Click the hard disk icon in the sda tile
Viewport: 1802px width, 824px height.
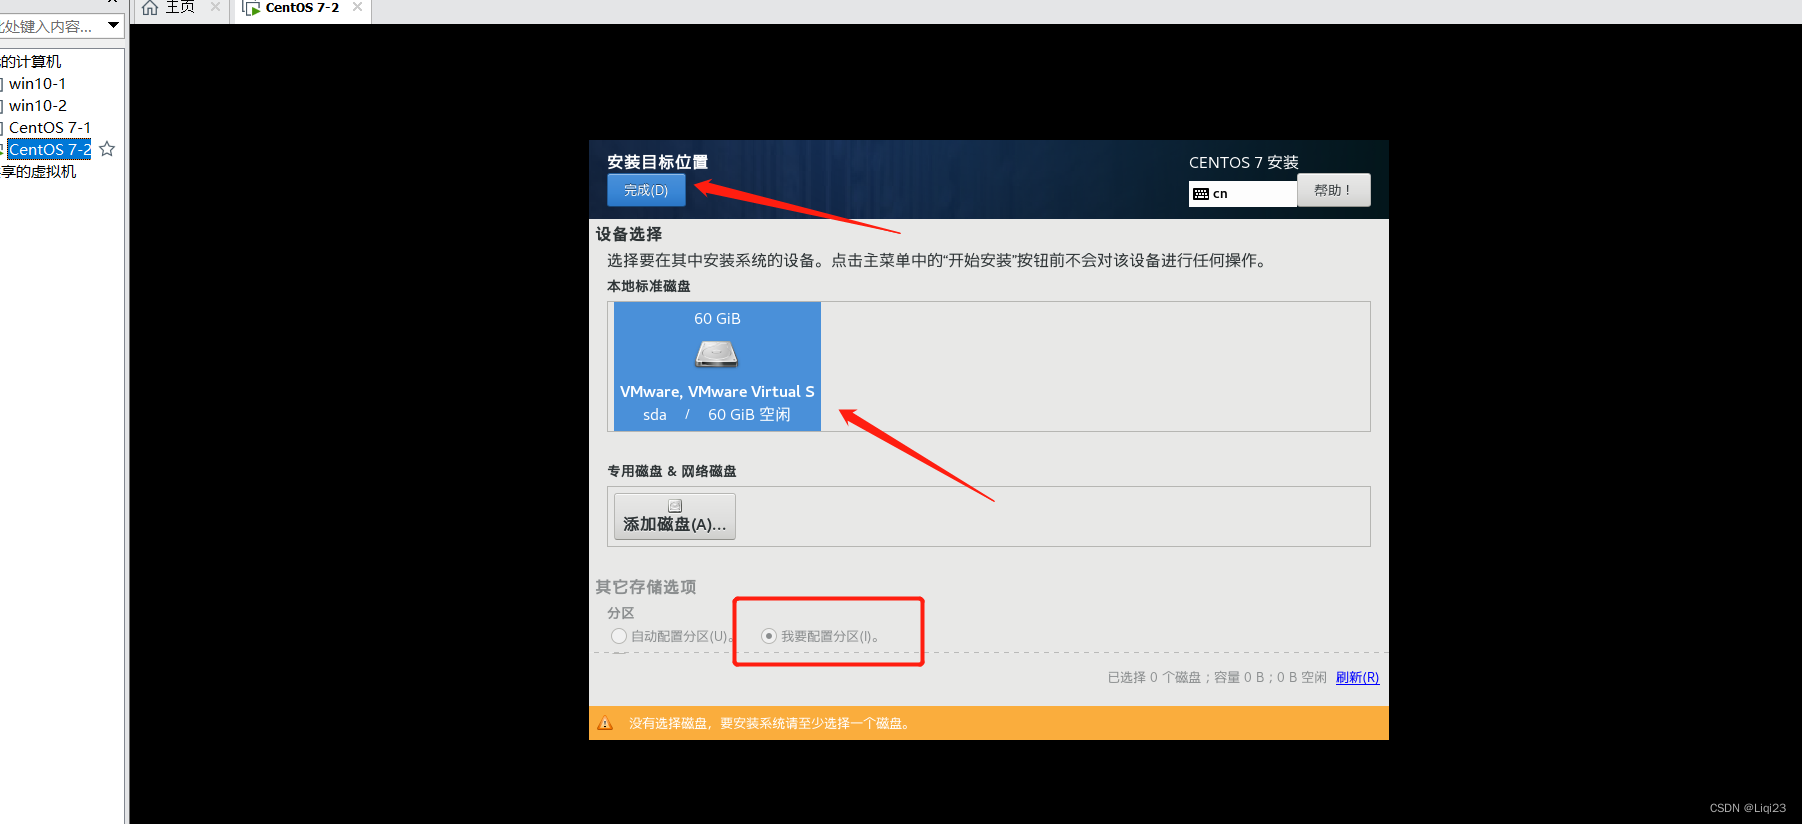(x=716, y=353)
